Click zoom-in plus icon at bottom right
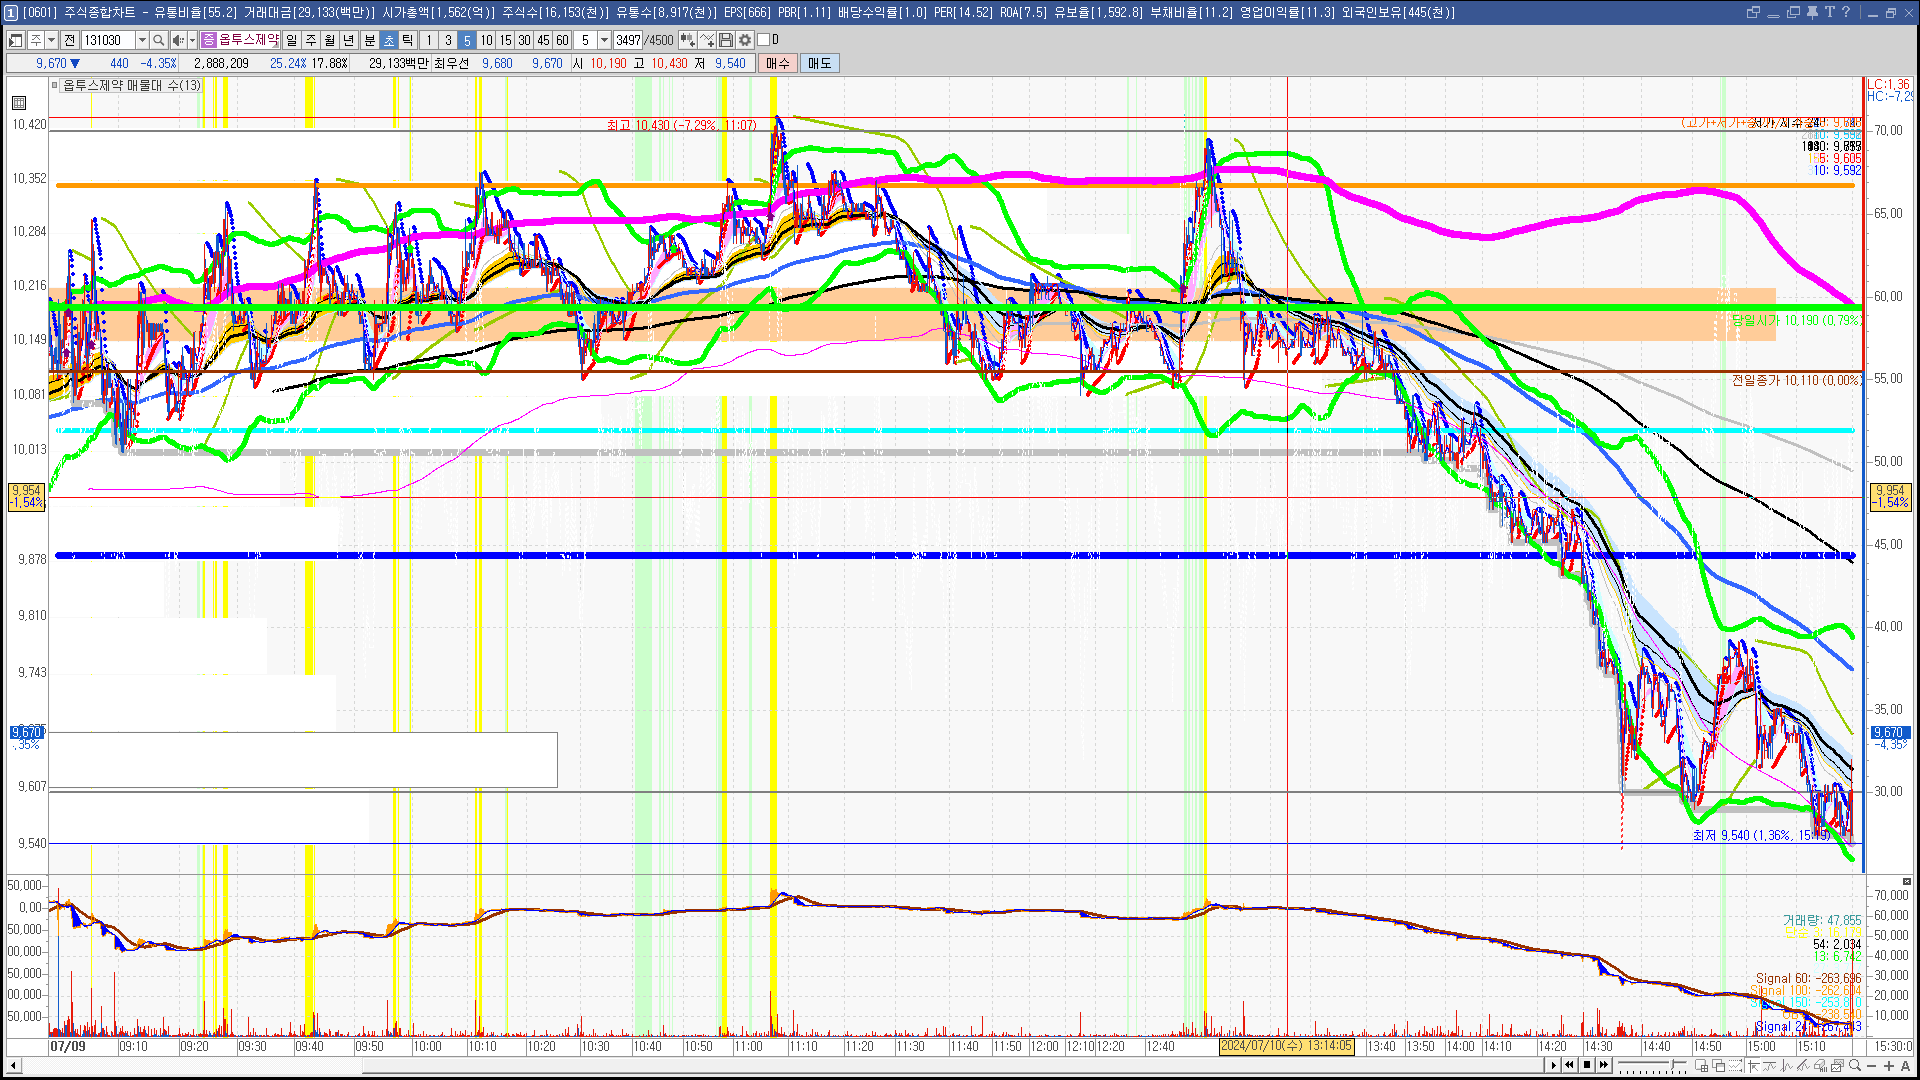The image size is (1920, 1080). (x=1889, y=1066)
